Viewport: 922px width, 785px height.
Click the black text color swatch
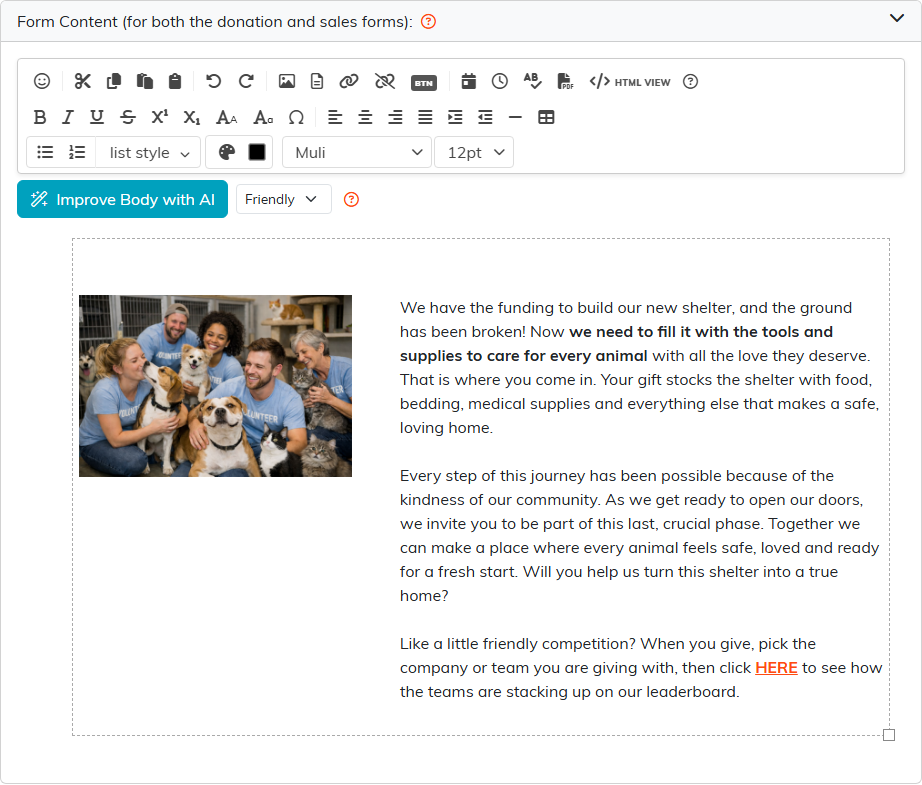[x=257, y=152]
